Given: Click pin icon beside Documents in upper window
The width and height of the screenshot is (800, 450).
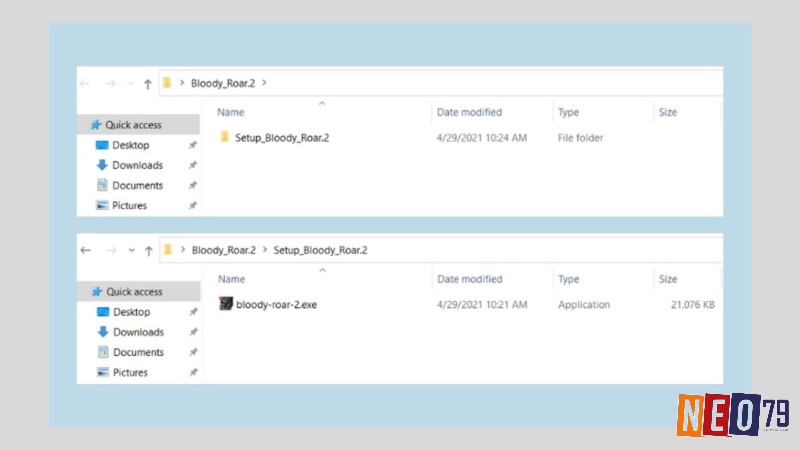Looking at the screenshot, I should (192, 185).
